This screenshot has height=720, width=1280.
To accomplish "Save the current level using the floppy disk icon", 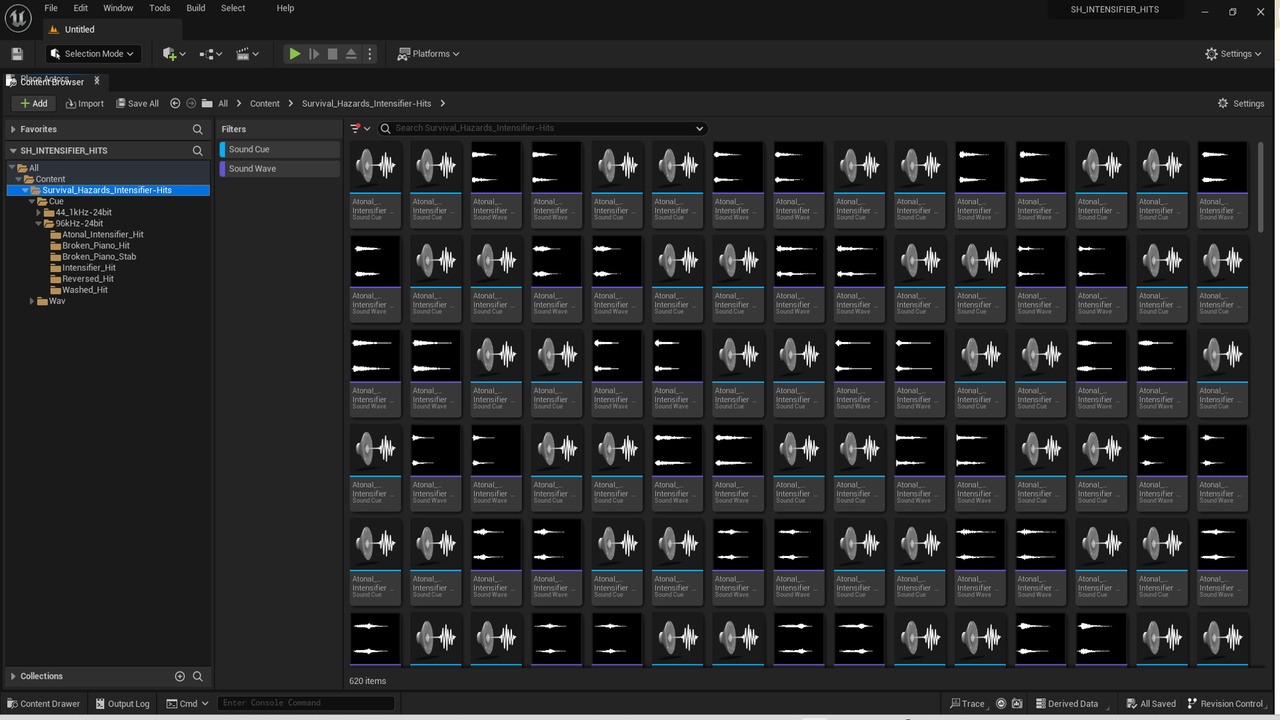I will (x=17, y=54).
